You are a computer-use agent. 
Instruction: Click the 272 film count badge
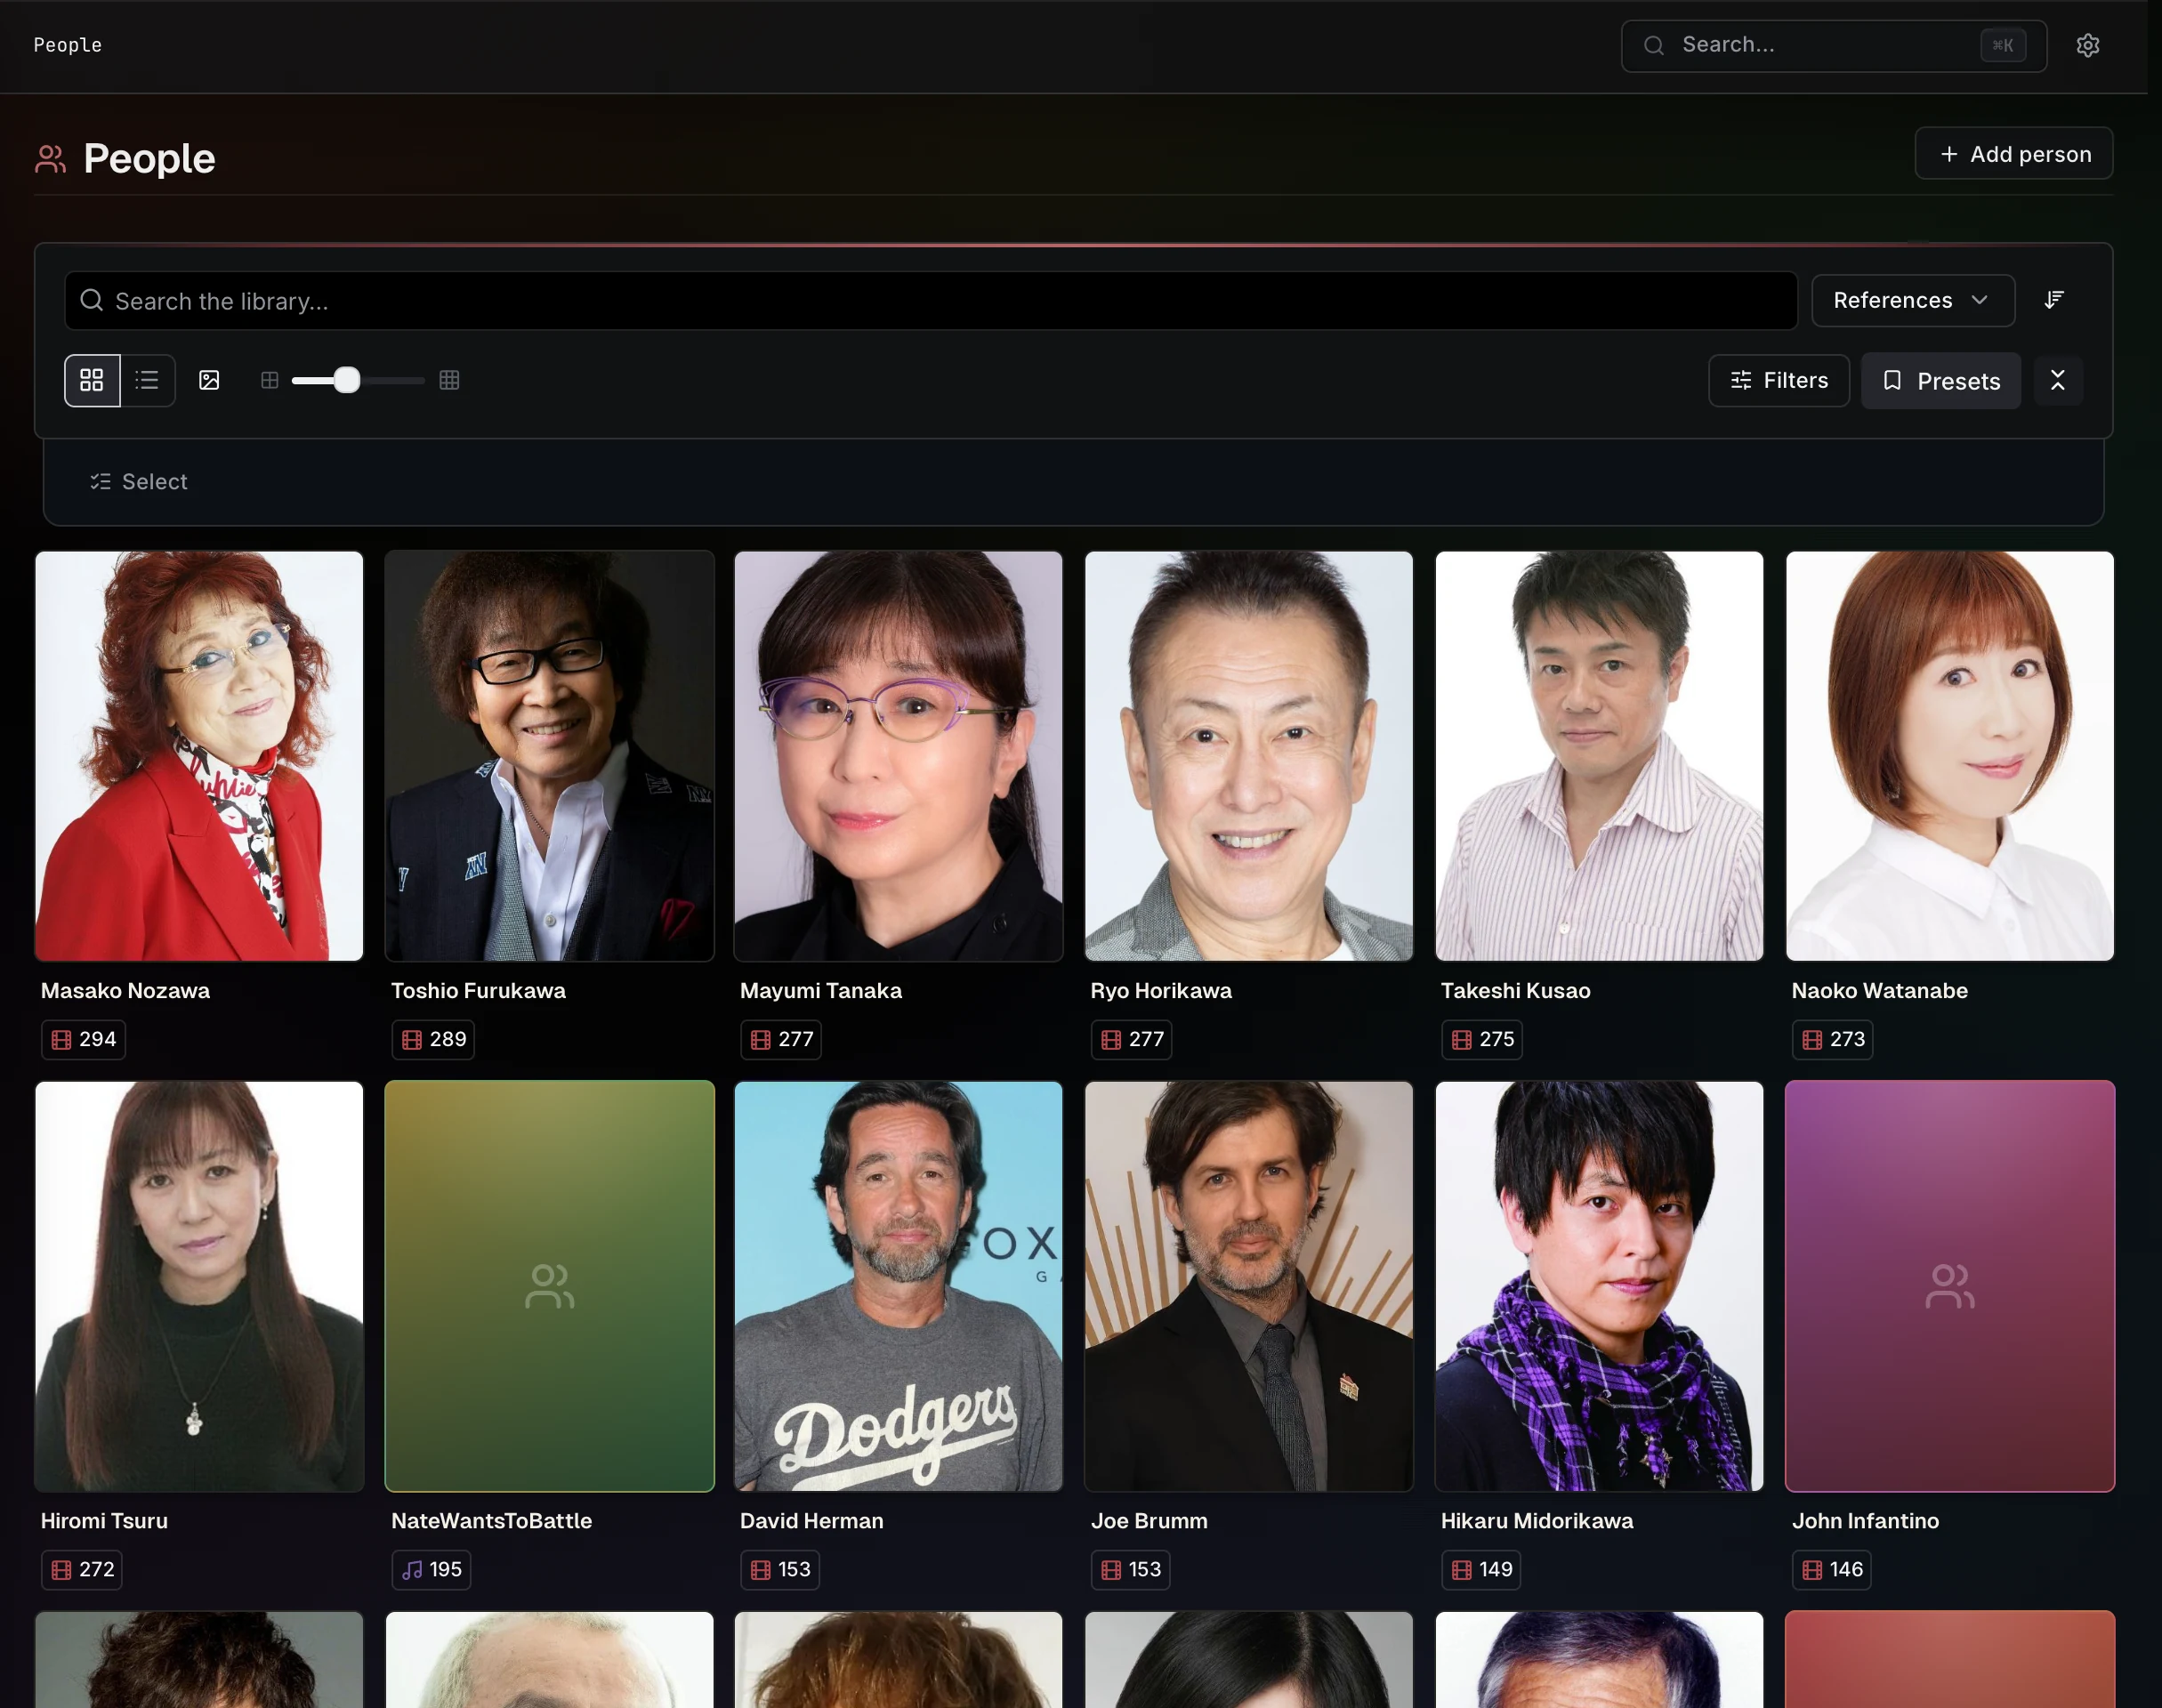coord(82,1569)
